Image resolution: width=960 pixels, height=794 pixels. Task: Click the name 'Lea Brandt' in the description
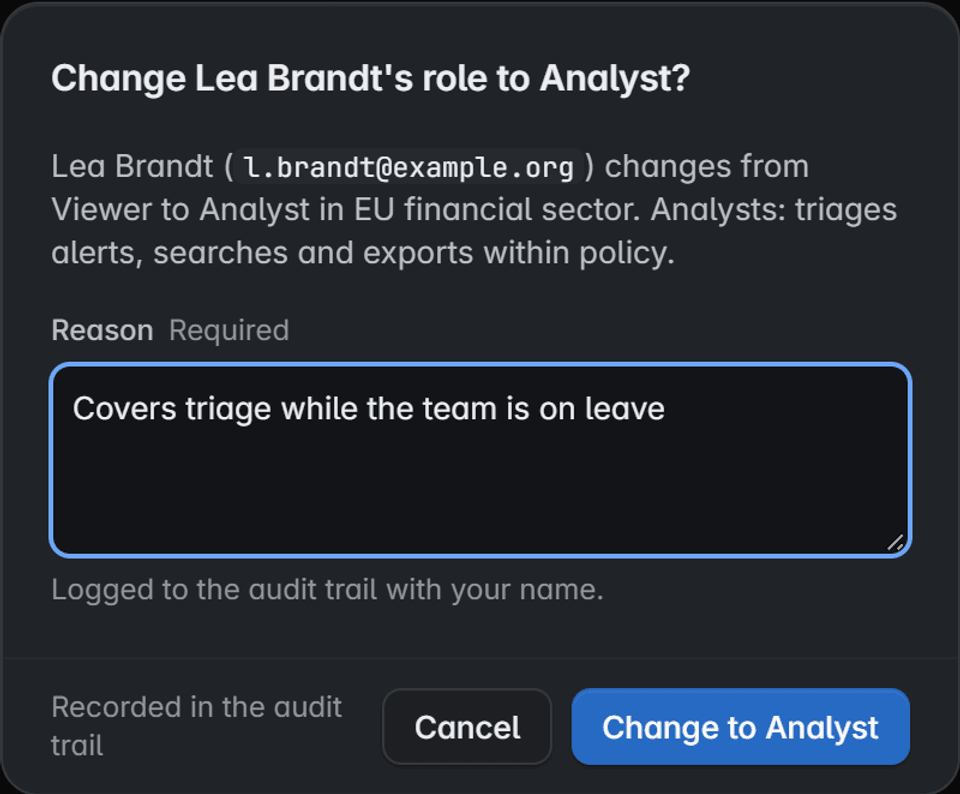(132, 167)
